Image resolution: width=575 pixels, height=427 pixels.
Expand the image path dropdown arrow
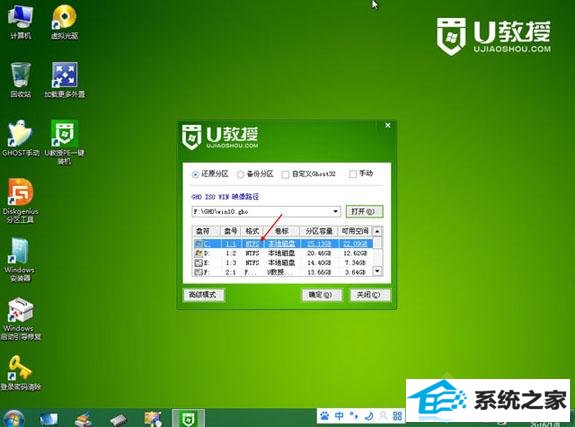(335, 212)
